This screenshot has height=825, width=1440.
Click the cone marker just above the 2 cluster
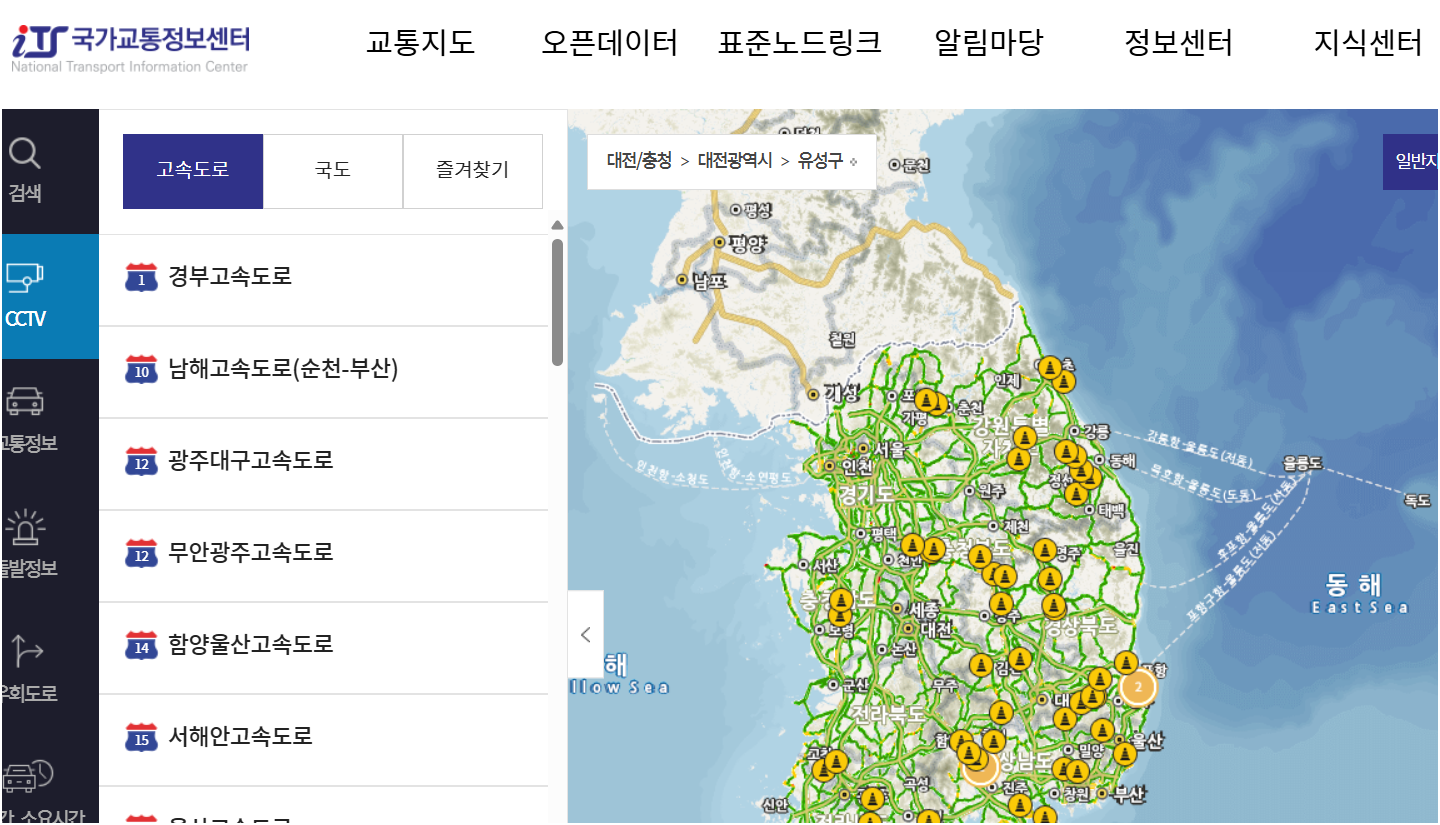click(1126, 663)
